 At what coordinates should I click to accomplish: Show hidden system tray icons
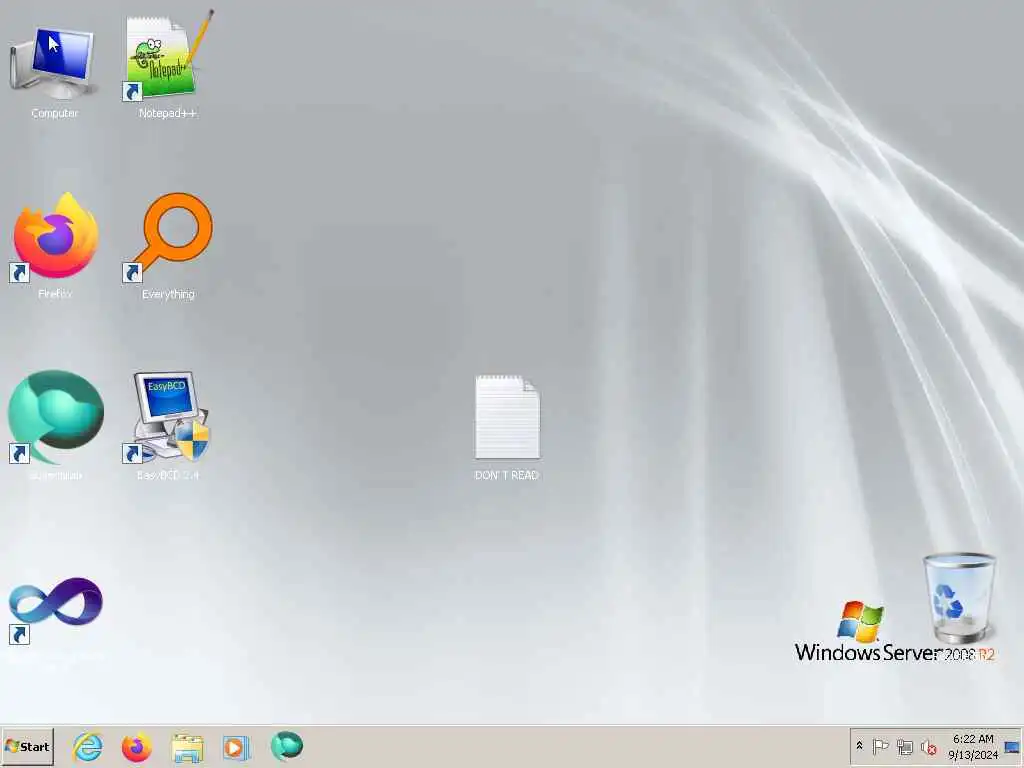[x=859, y=746]
